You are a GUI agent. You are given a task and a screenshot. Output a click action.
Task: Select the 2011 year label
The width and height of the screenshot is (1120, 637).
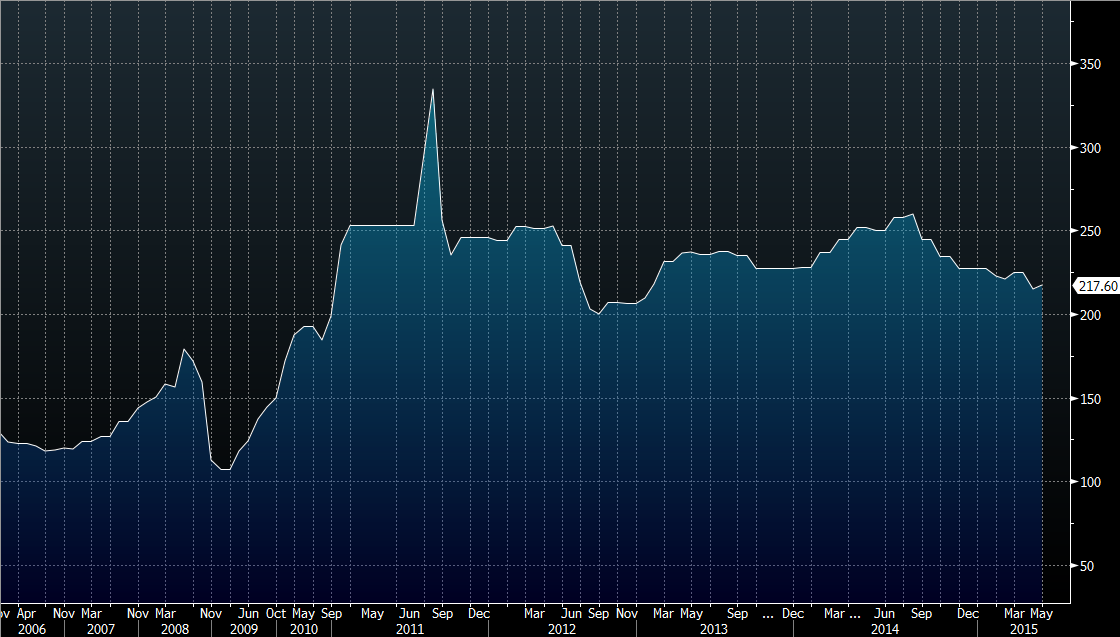coord(410,629)
